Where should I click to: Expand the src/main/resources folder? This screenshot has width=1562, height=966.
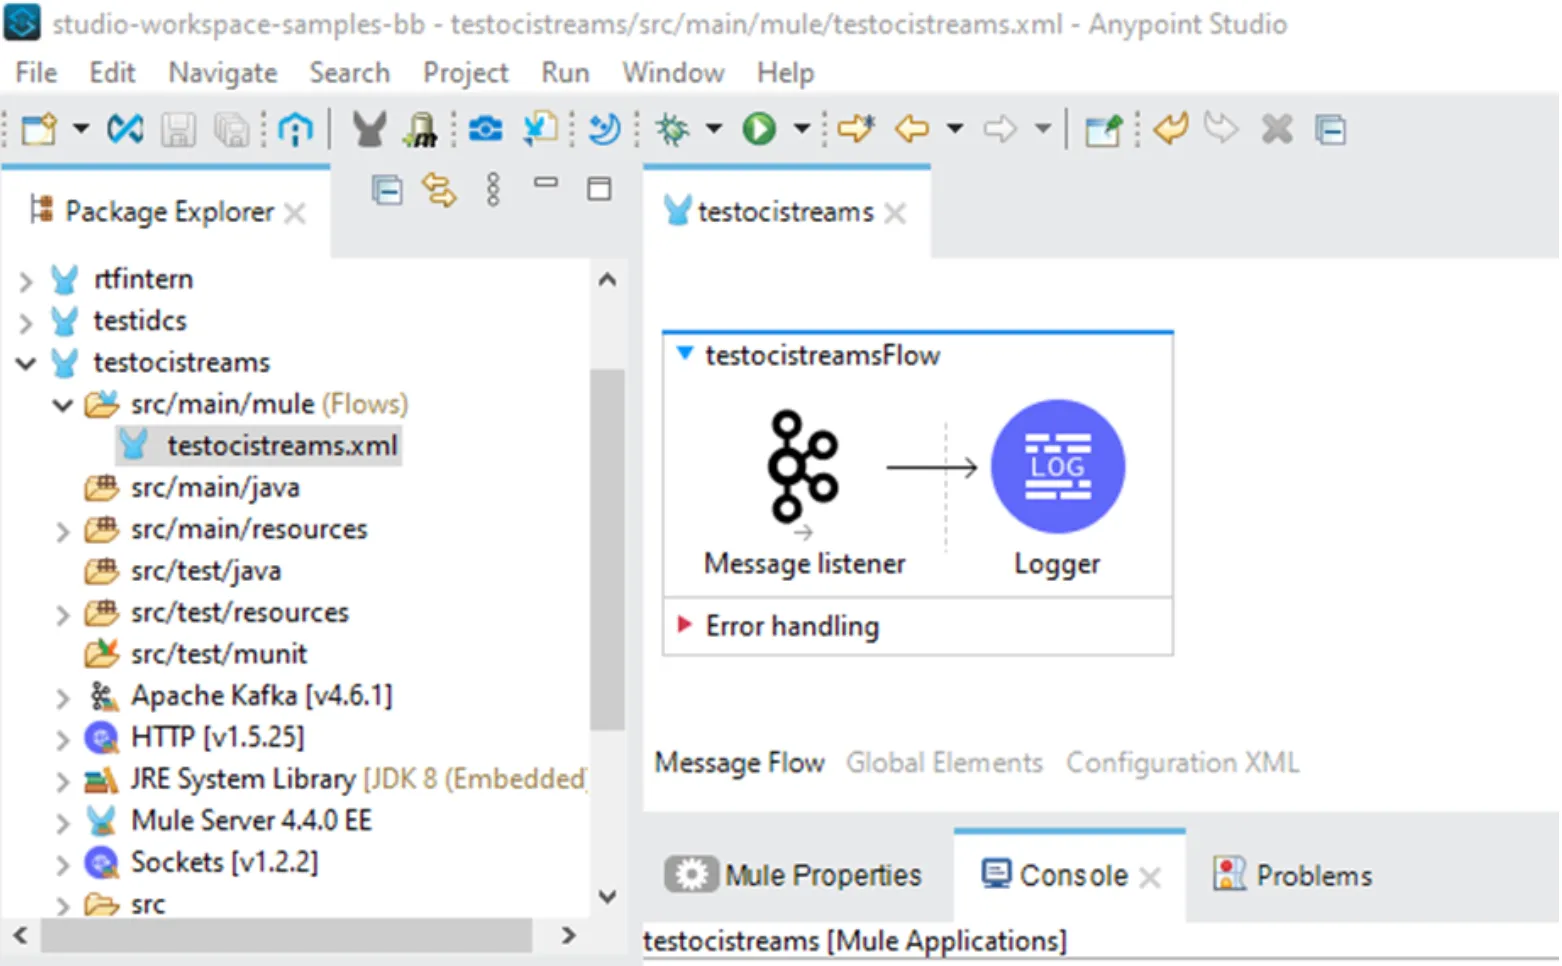tap(62, 531)
